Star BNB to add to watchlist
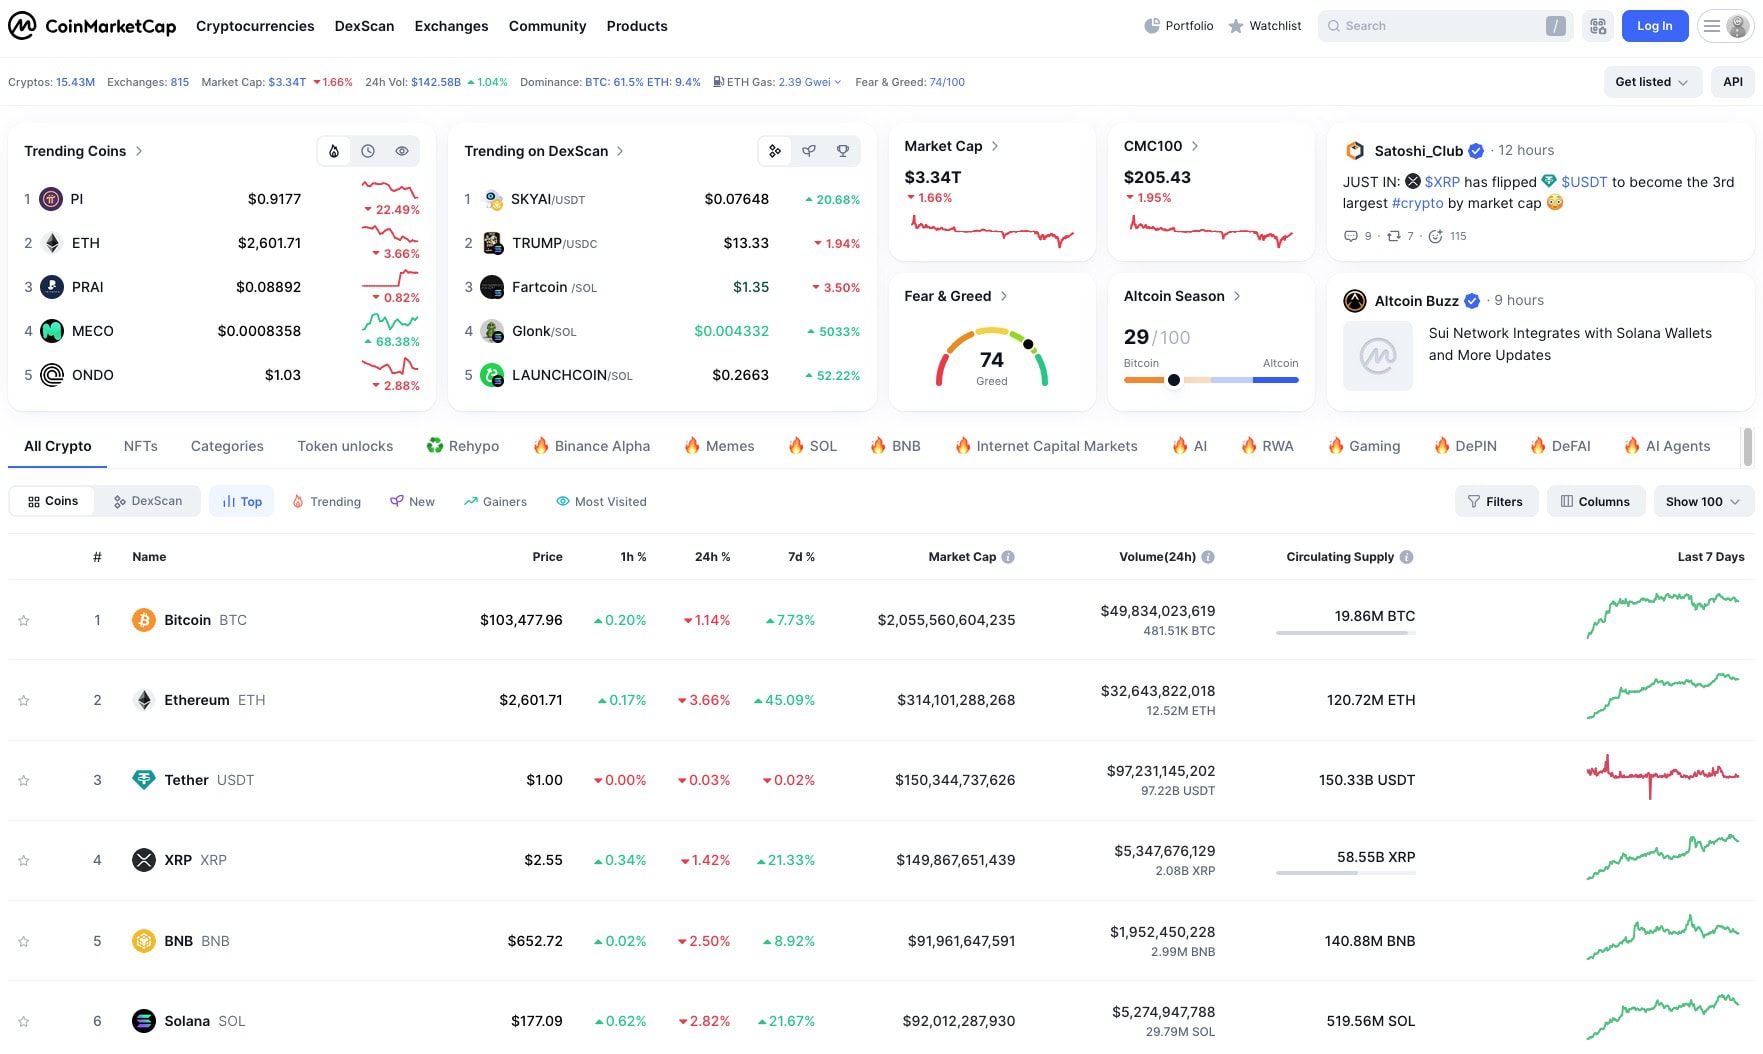Viewport: 1763px width, 1054px height. (x=24, y=942)
